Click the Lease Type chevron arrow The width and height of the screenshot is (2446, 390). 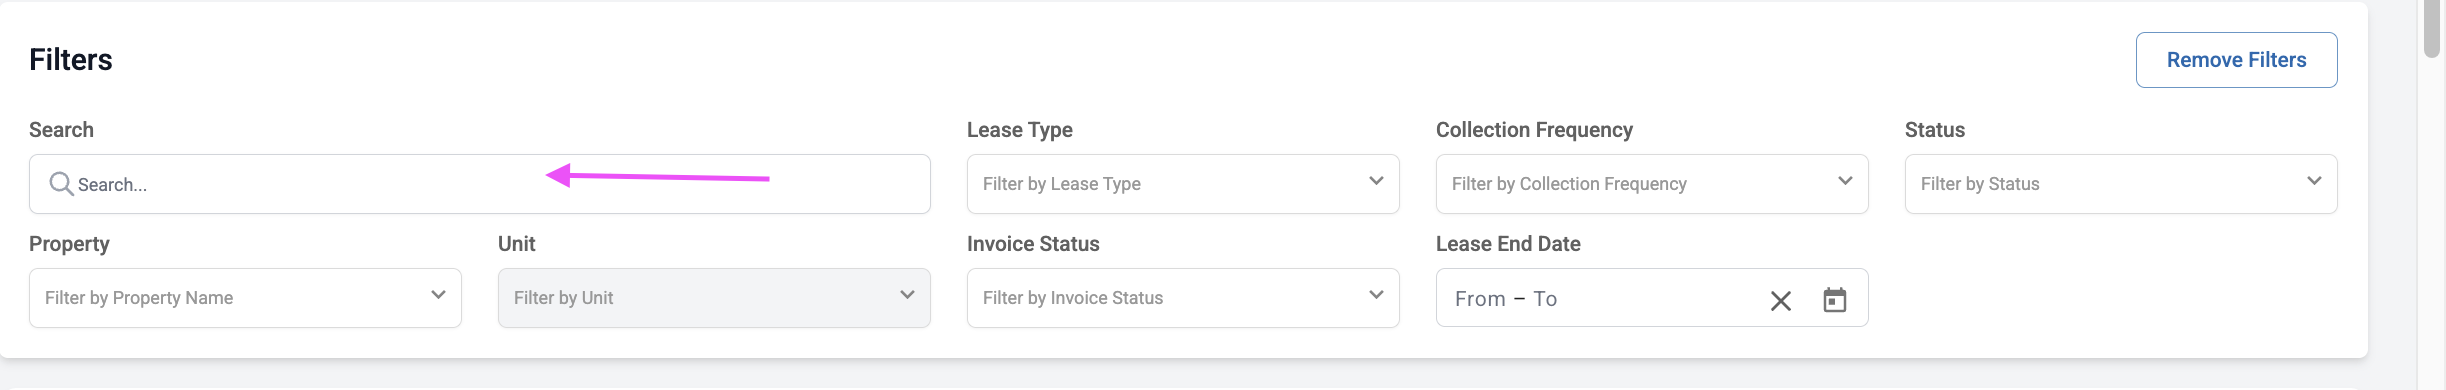pos(1376,181)
